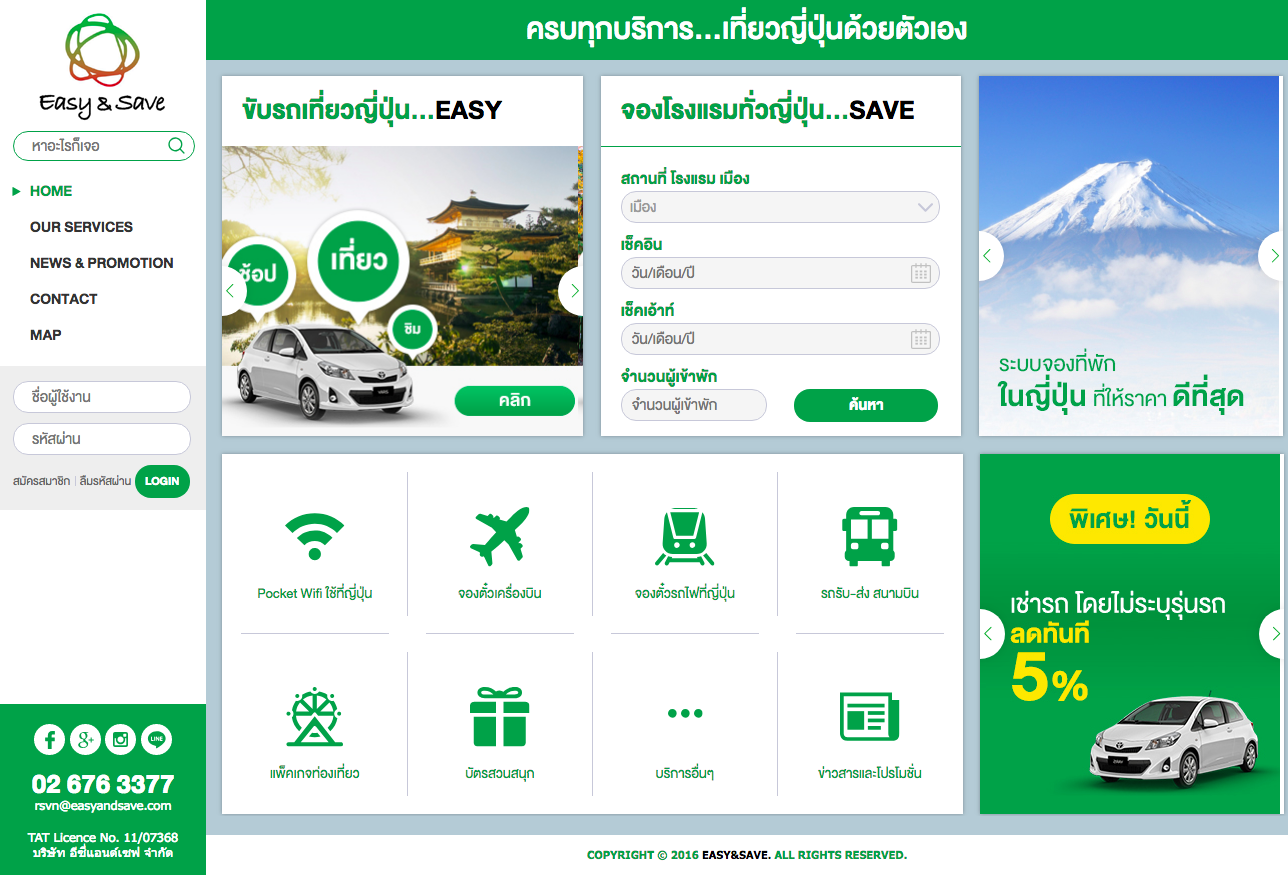Expand the เมือง city dropdown
This screenshot has width=1288, height=875.
(x=780, y=207)
